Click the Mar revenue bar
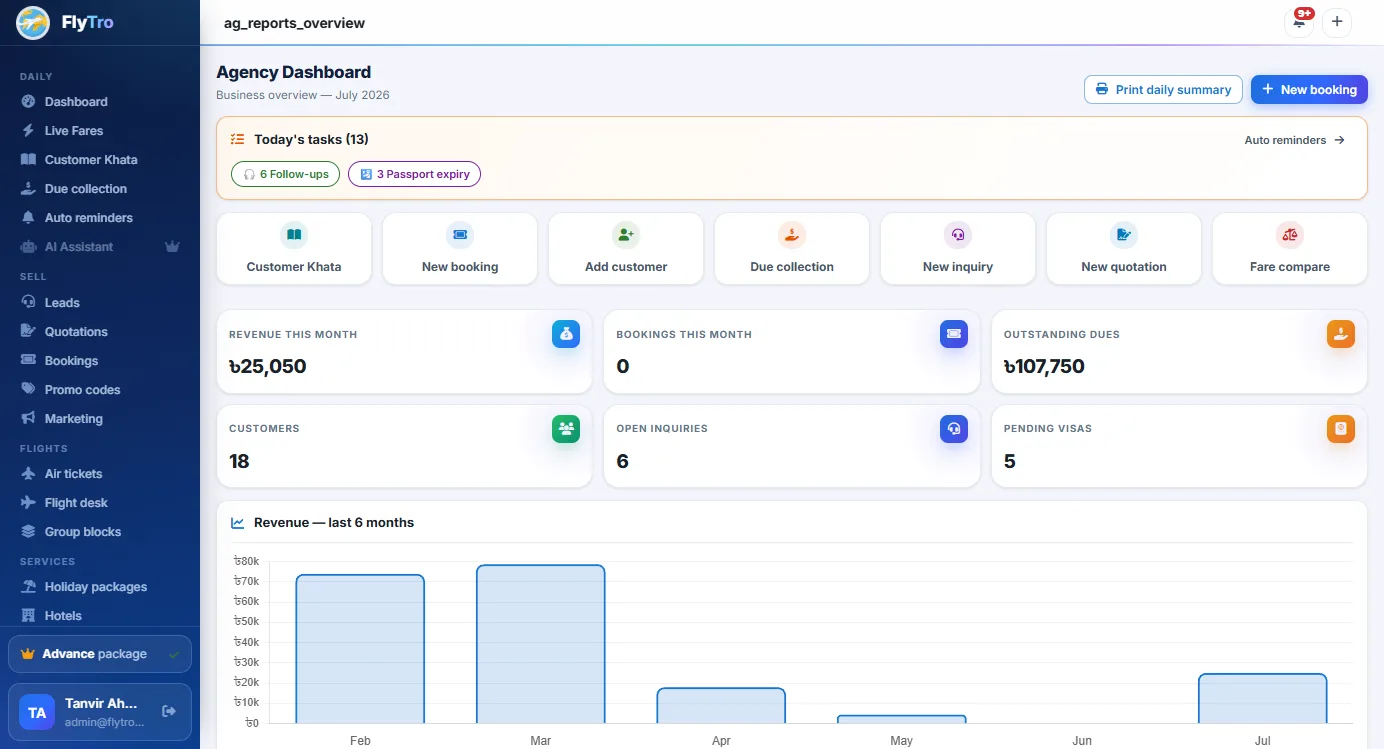Screen dimensions: 1384x749 (540, 644)
